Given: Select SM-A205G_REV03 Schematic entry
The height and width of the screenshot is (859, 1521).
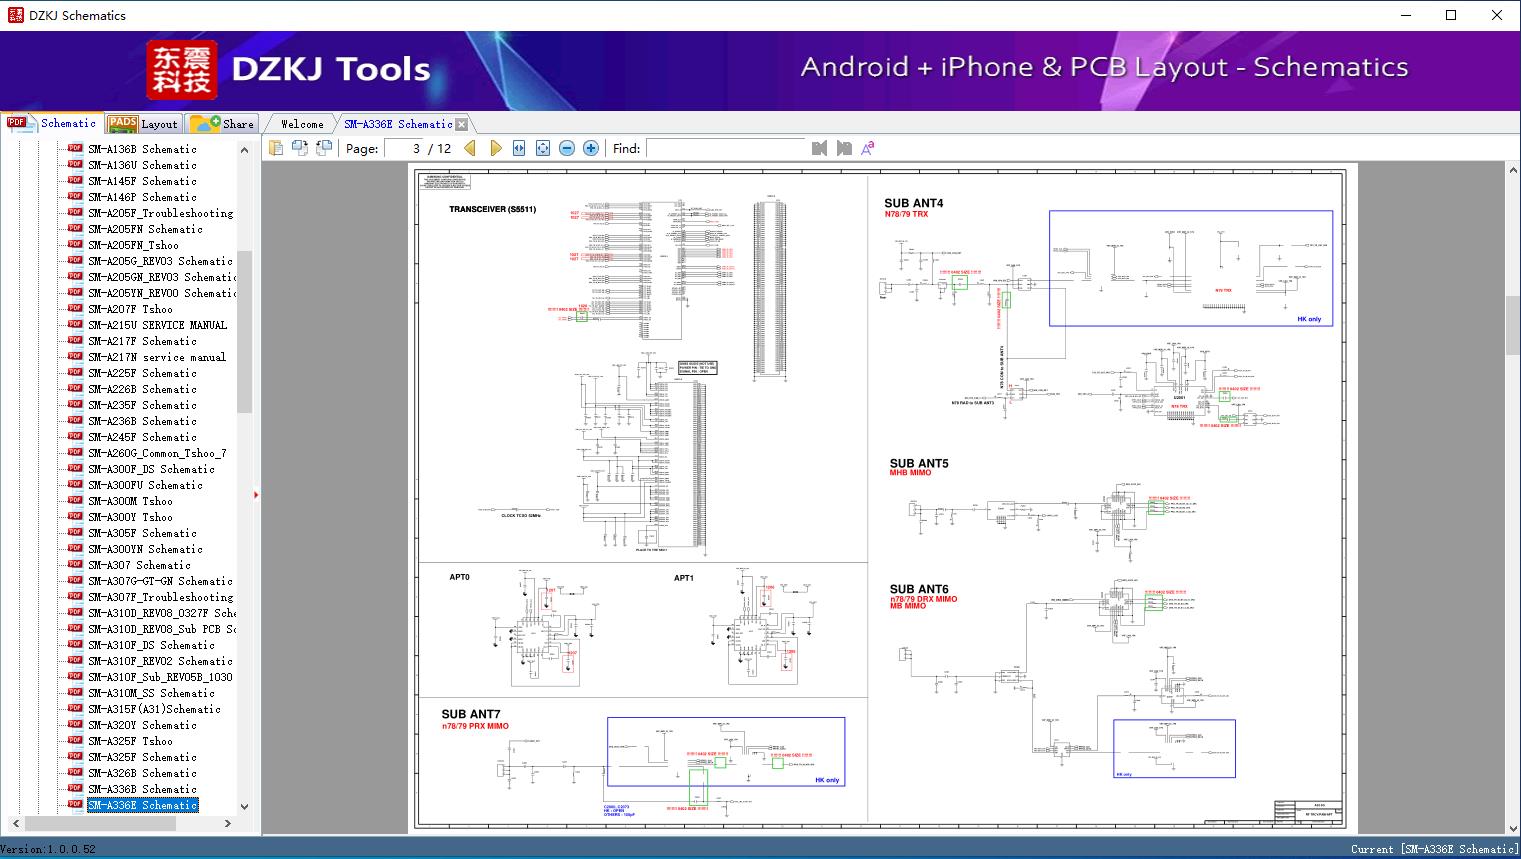Looking at the screenshot, I should [x=160, y=261].
